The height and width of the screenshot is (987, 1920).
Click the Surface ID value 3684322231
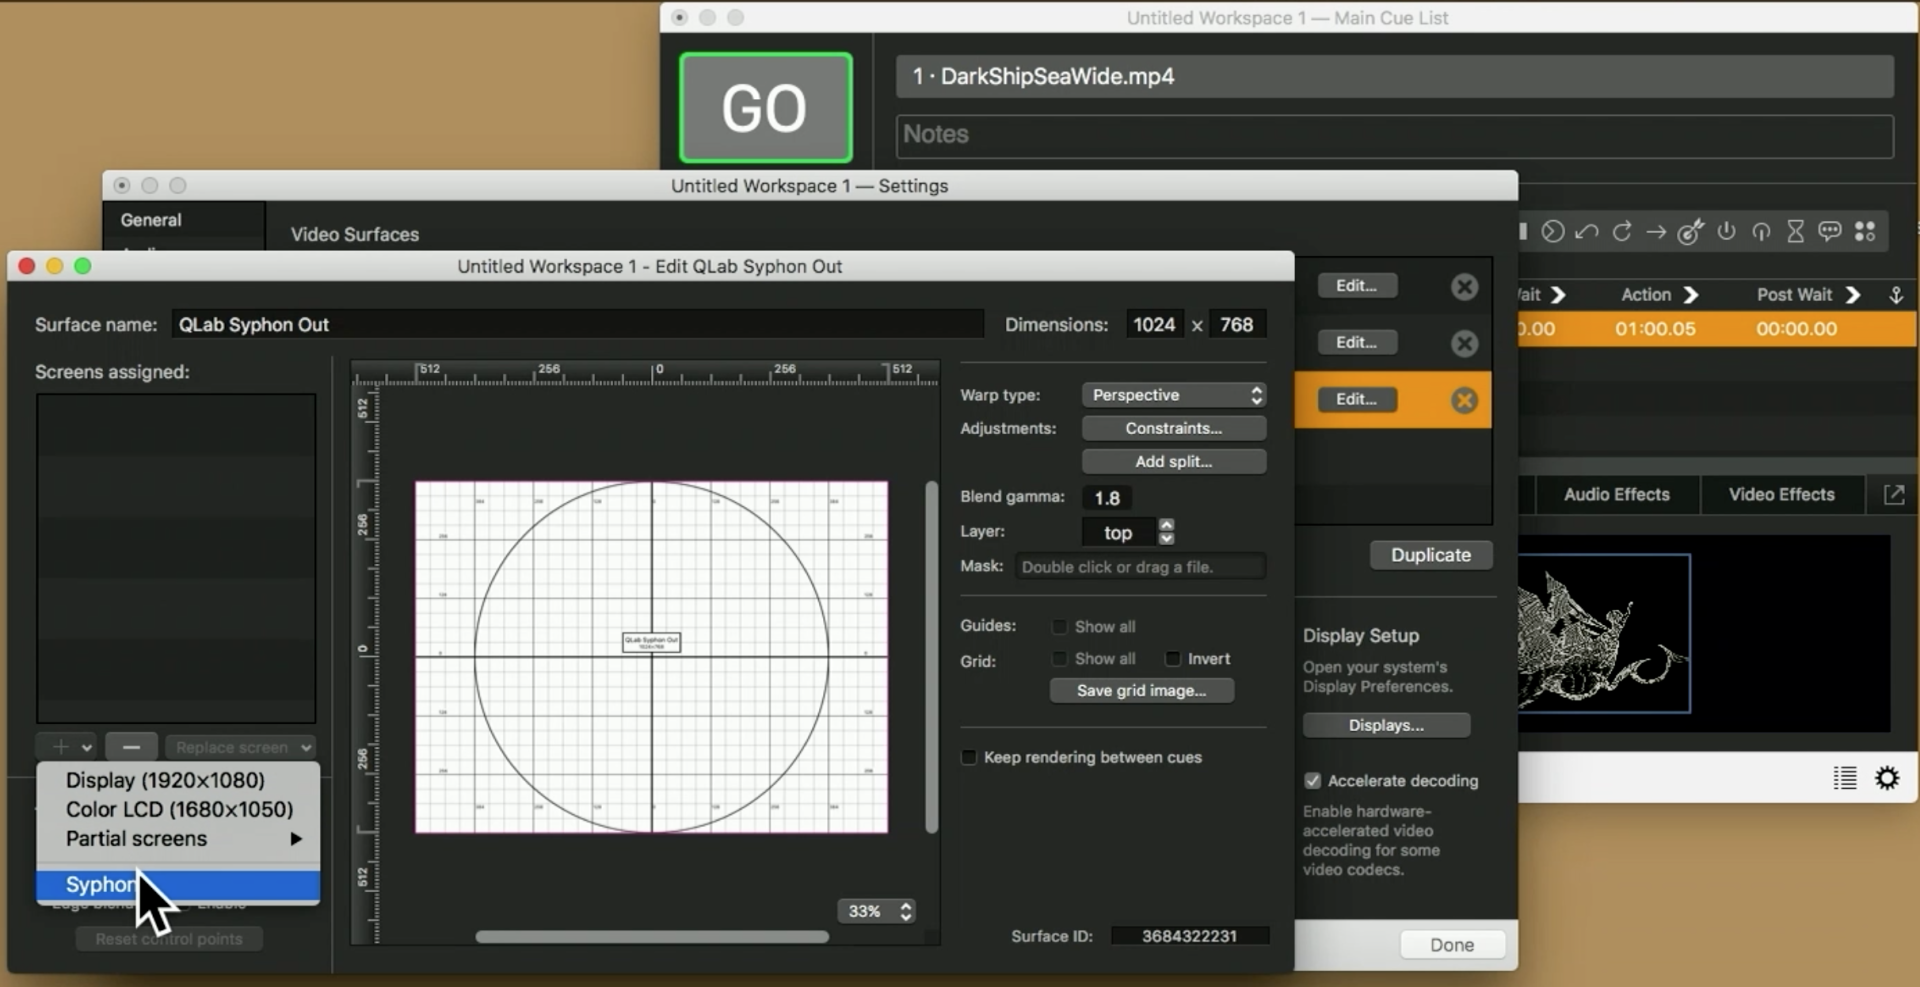coord(1190,936)
